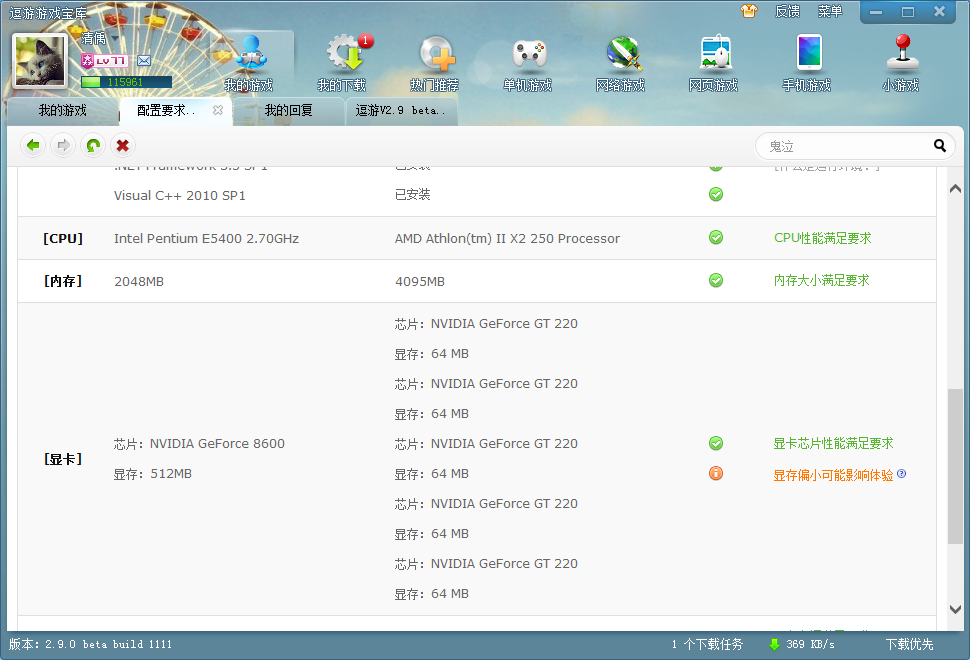Stop loading with the red X icon
Image resolution: width=970 pixels, height=660 pixels.
click(x=122, y=145)
